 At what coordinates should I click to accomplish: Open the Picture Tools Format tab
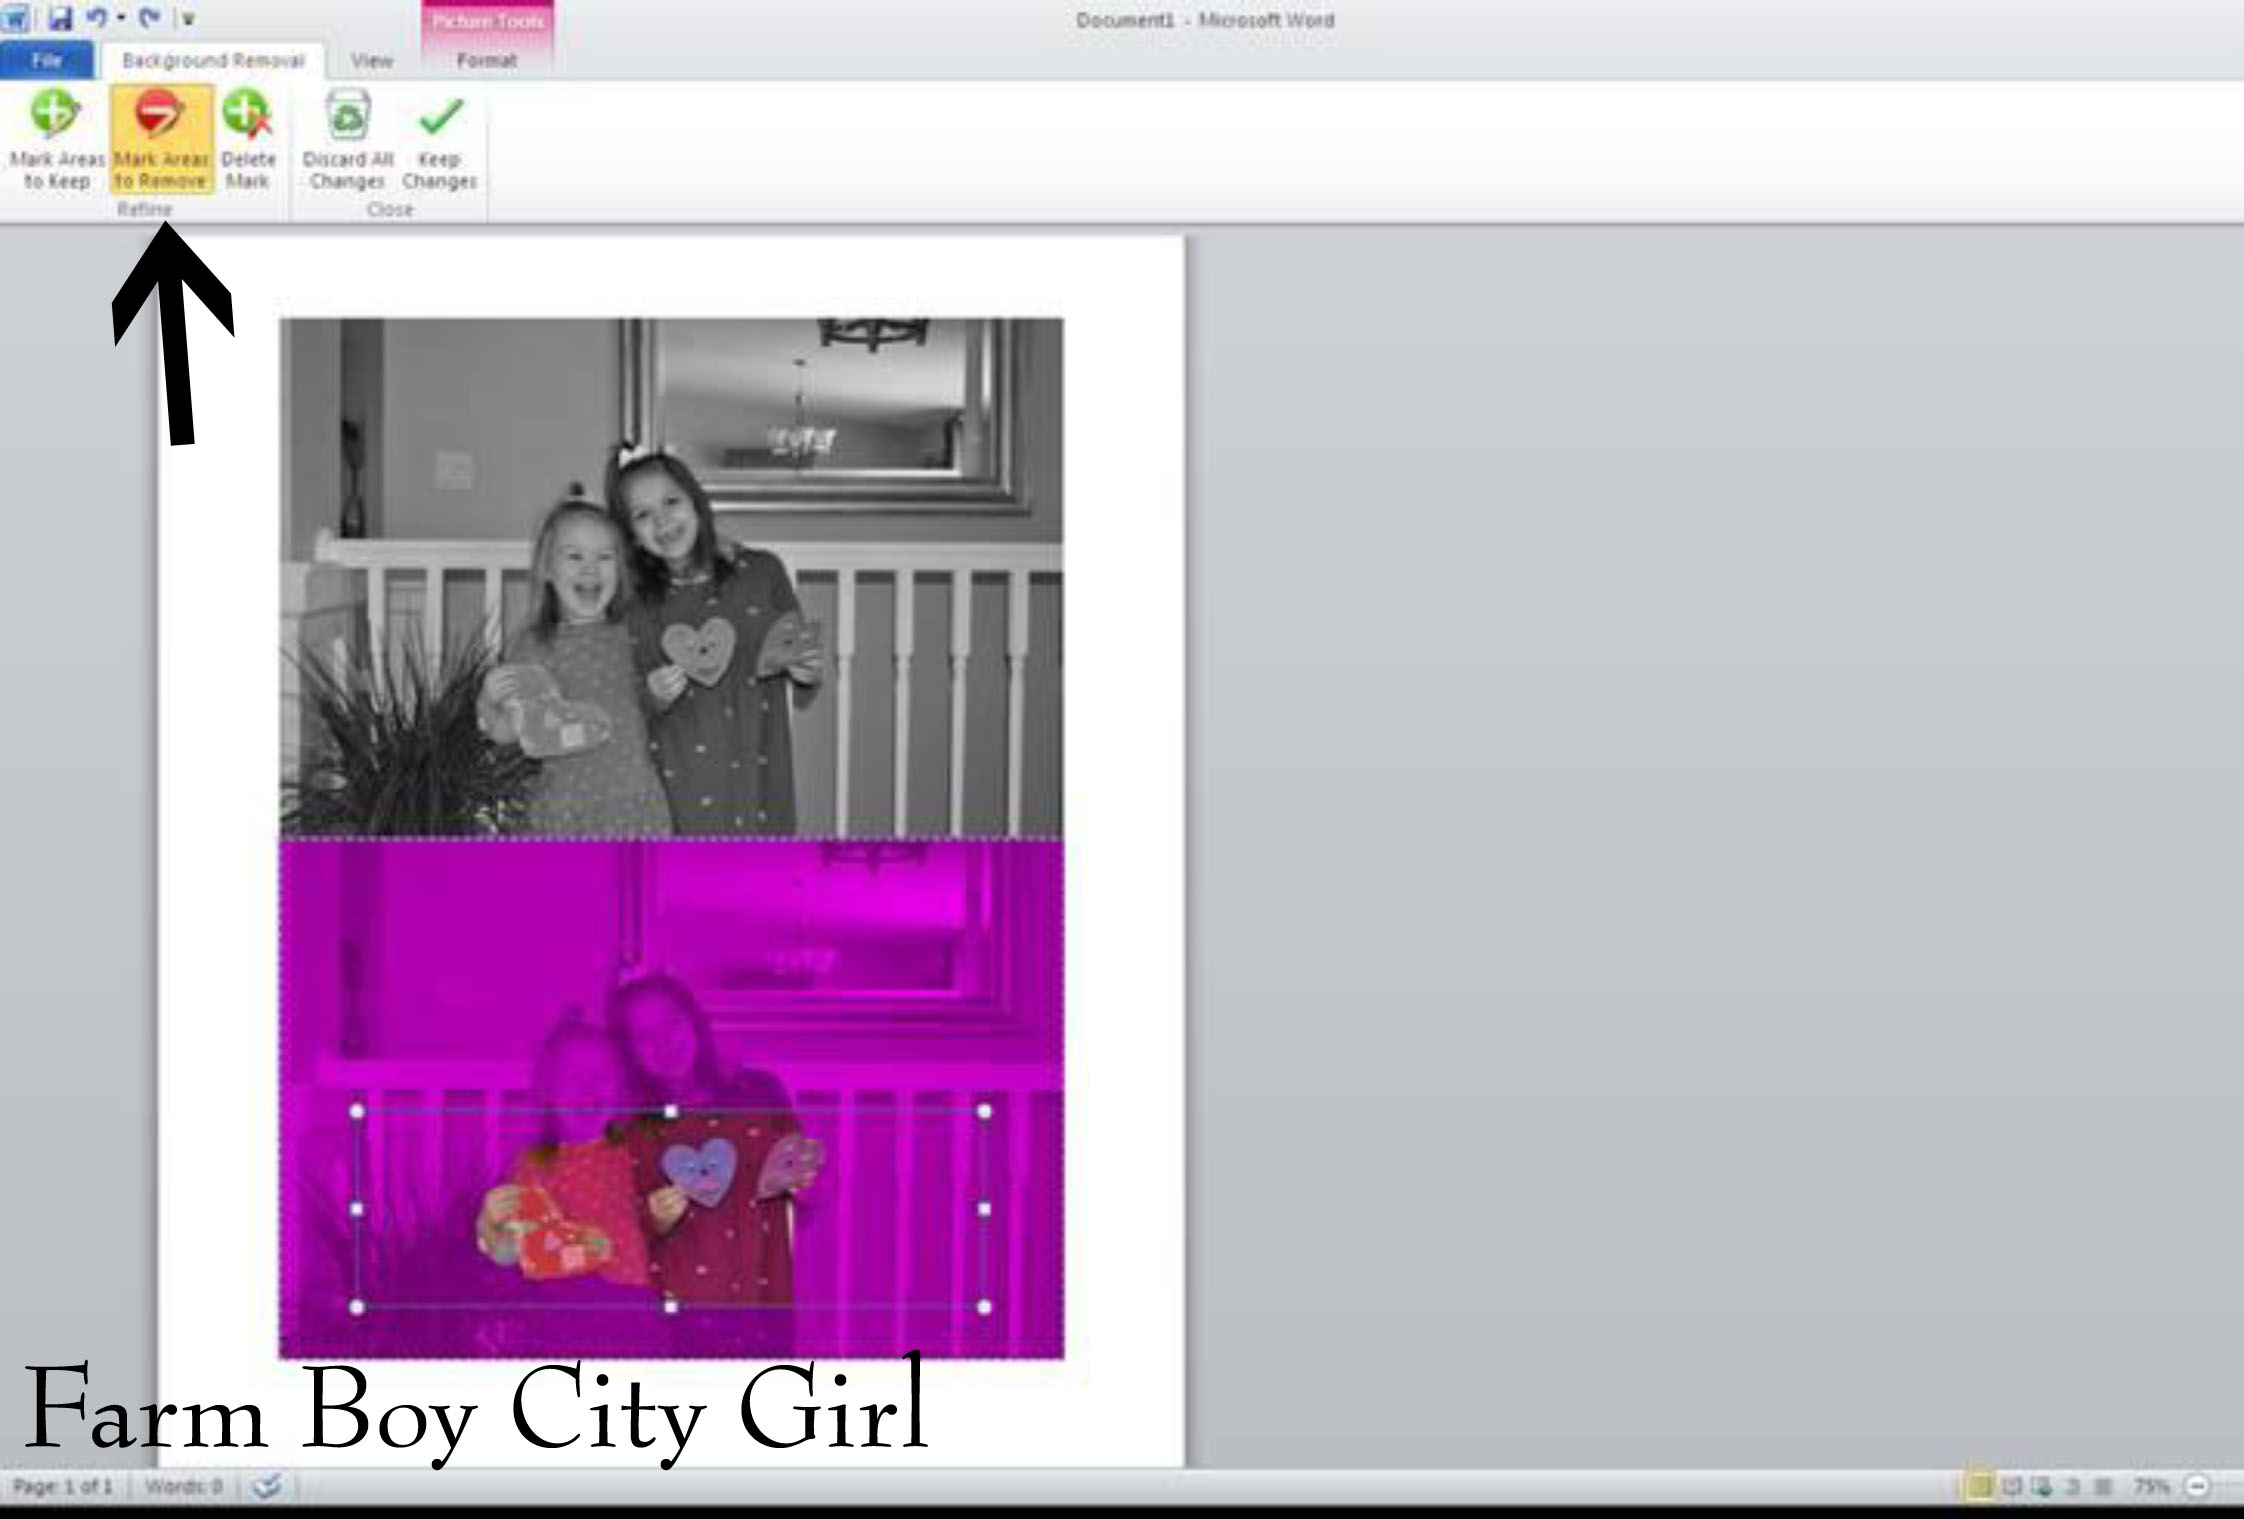[487, 61]
